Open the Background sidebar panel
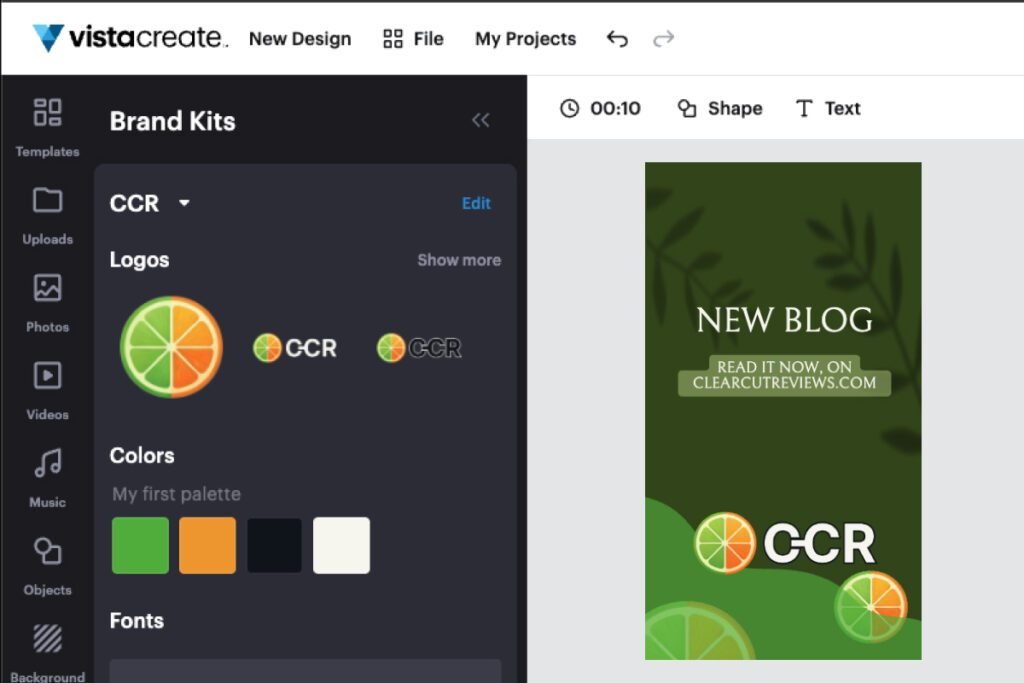The image size is (1024, 683). pos(48,653)
